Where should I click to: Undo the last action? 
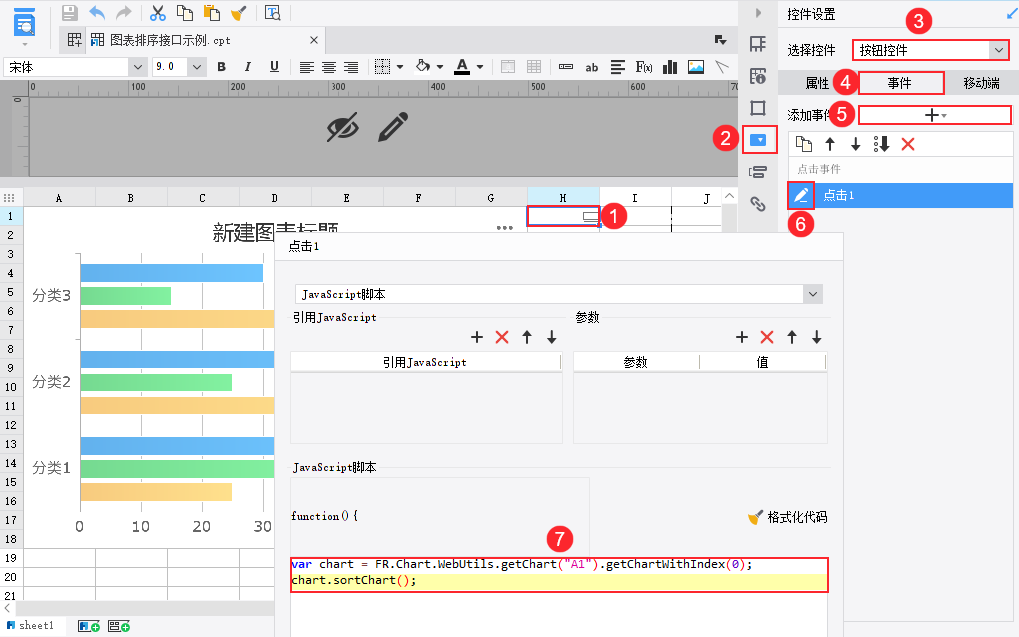pyautogui.click(x=97, y=12)
